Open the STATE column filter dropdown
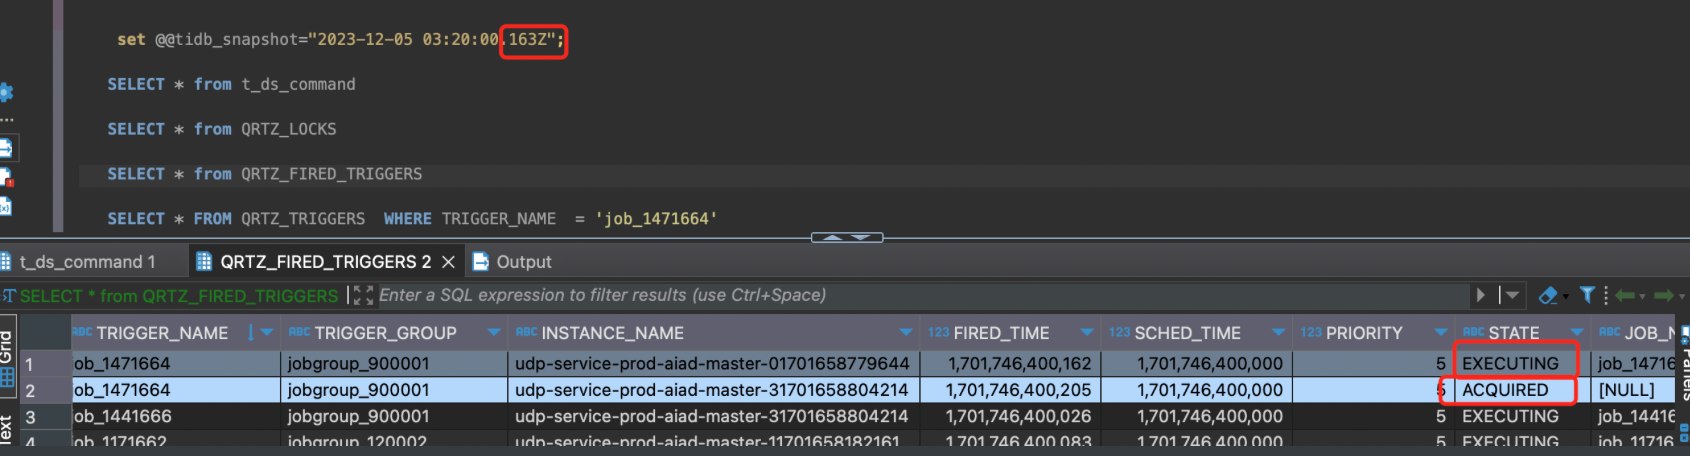The height and width of the screenshot is (456, 1690). click(1576, 333)
